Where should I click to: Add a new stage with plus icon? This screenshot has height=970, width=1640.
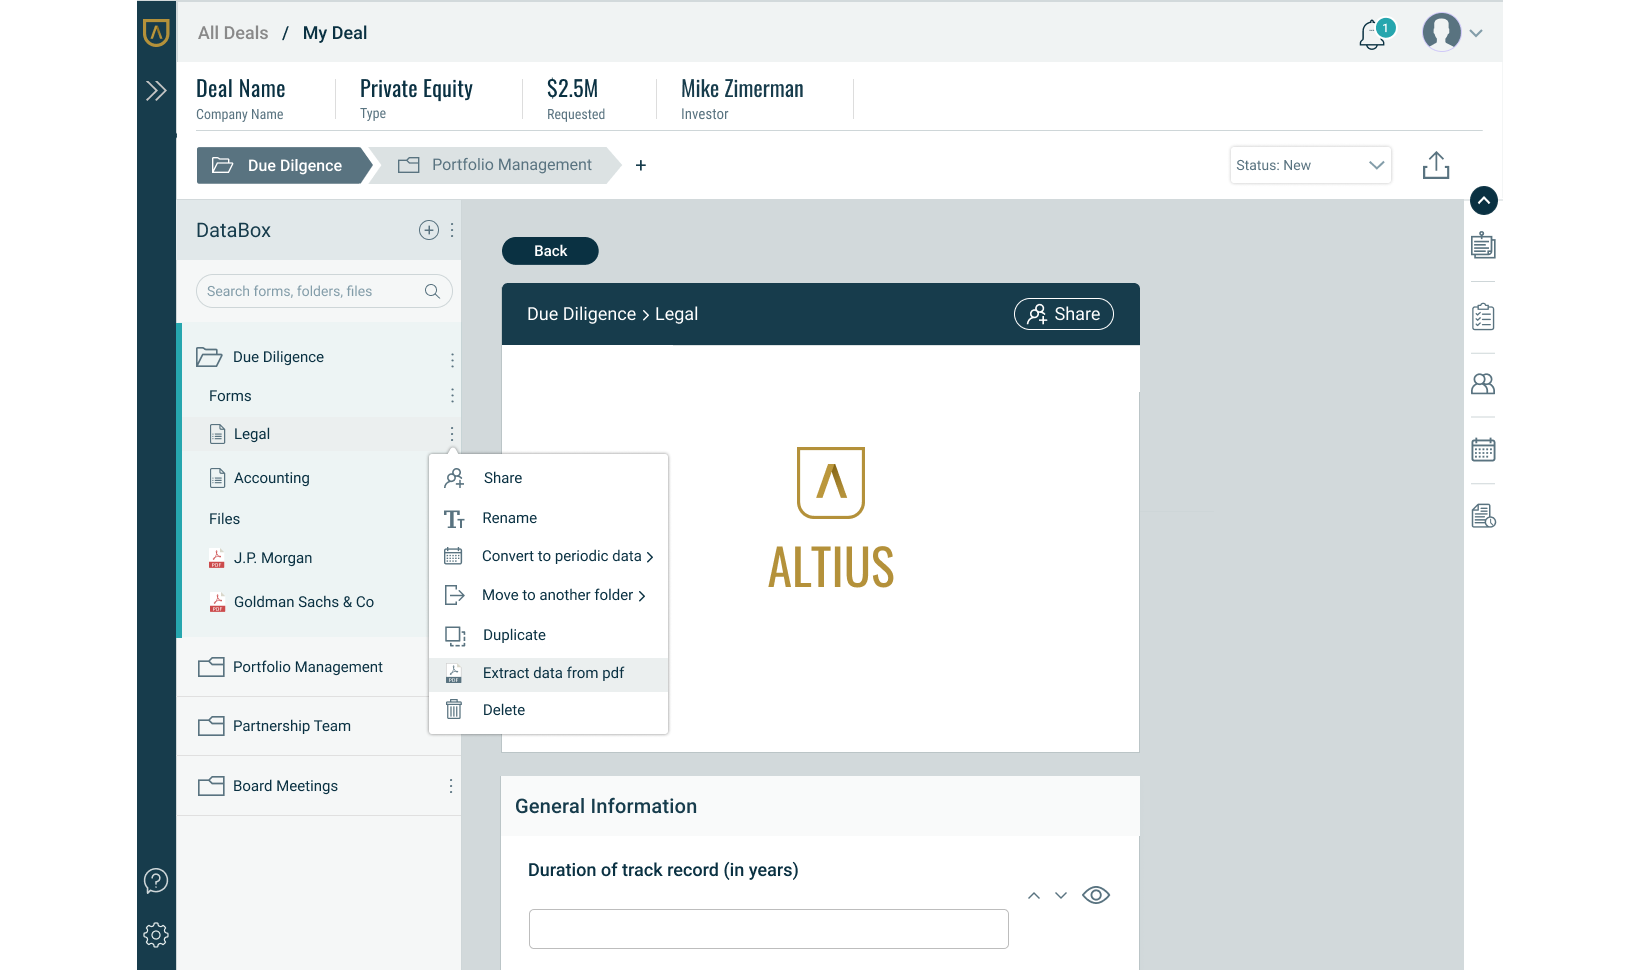pos(641,165)
